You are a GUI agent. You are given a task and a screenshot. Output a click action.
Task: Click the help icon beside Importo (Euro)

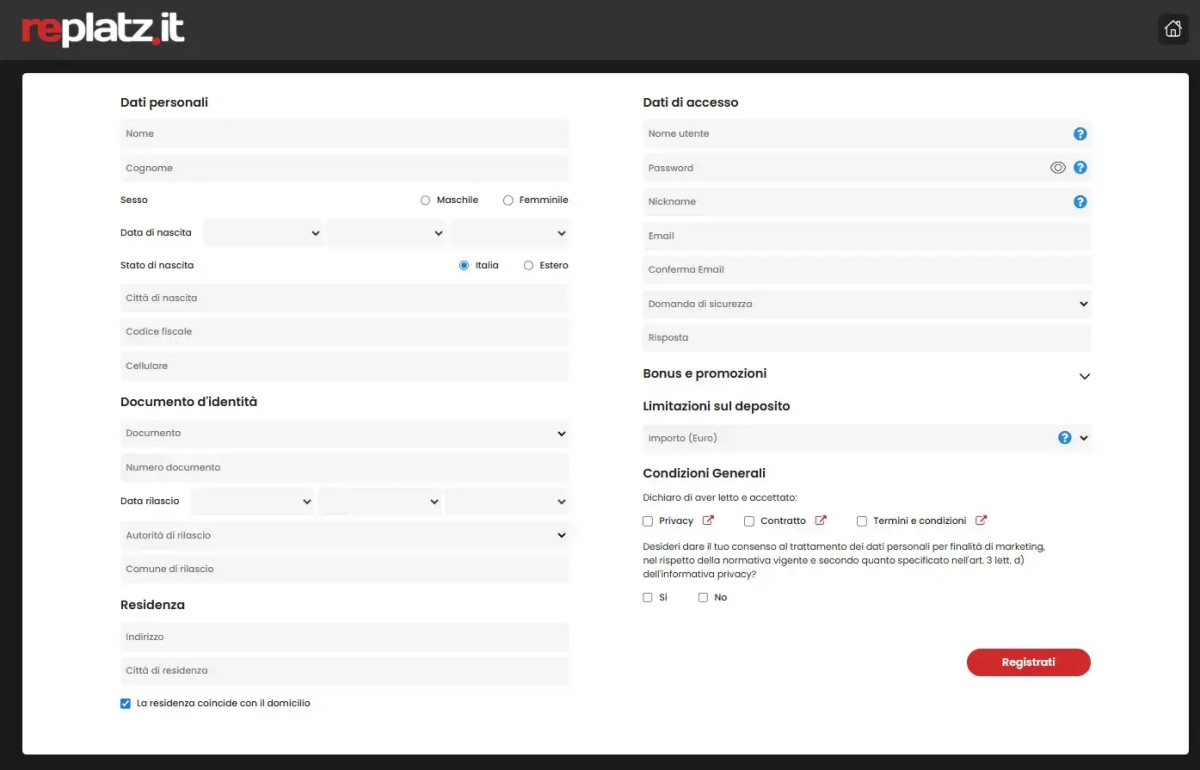[x=1062, y=437]
